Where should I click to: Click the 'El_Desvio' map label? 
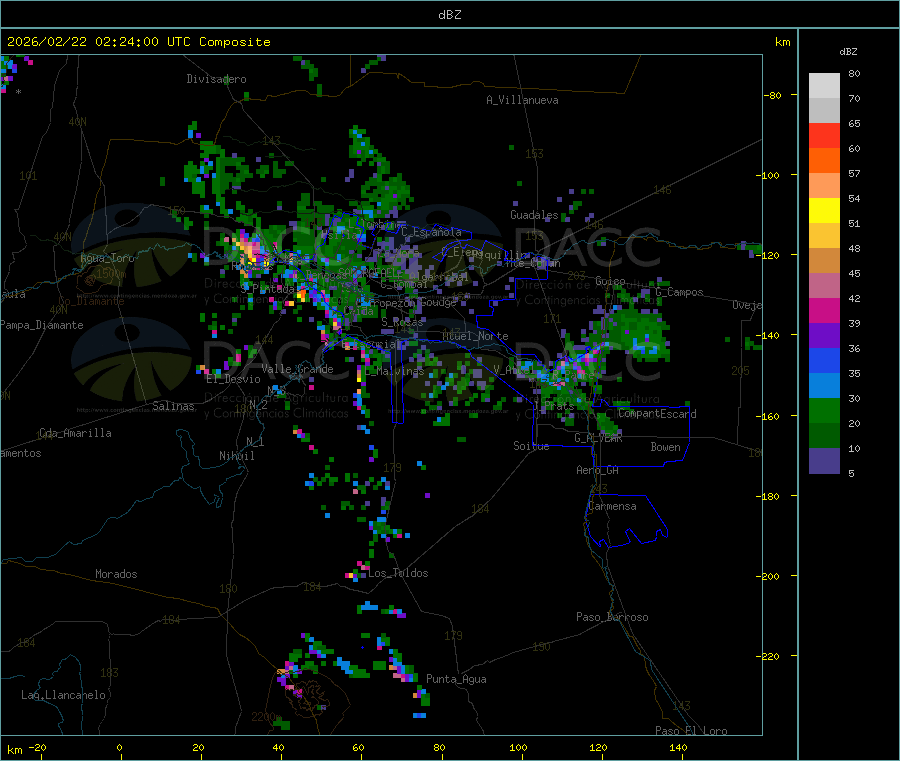pyautogui.click(x=233, y=379)
